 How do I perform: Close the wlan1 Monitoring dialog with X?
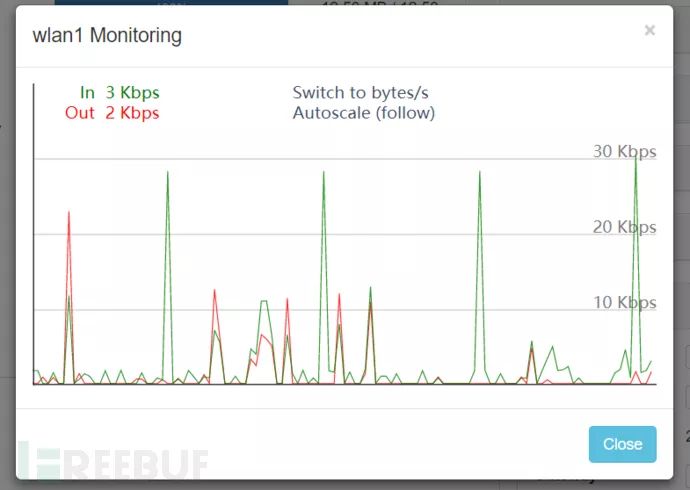(650, 30)
